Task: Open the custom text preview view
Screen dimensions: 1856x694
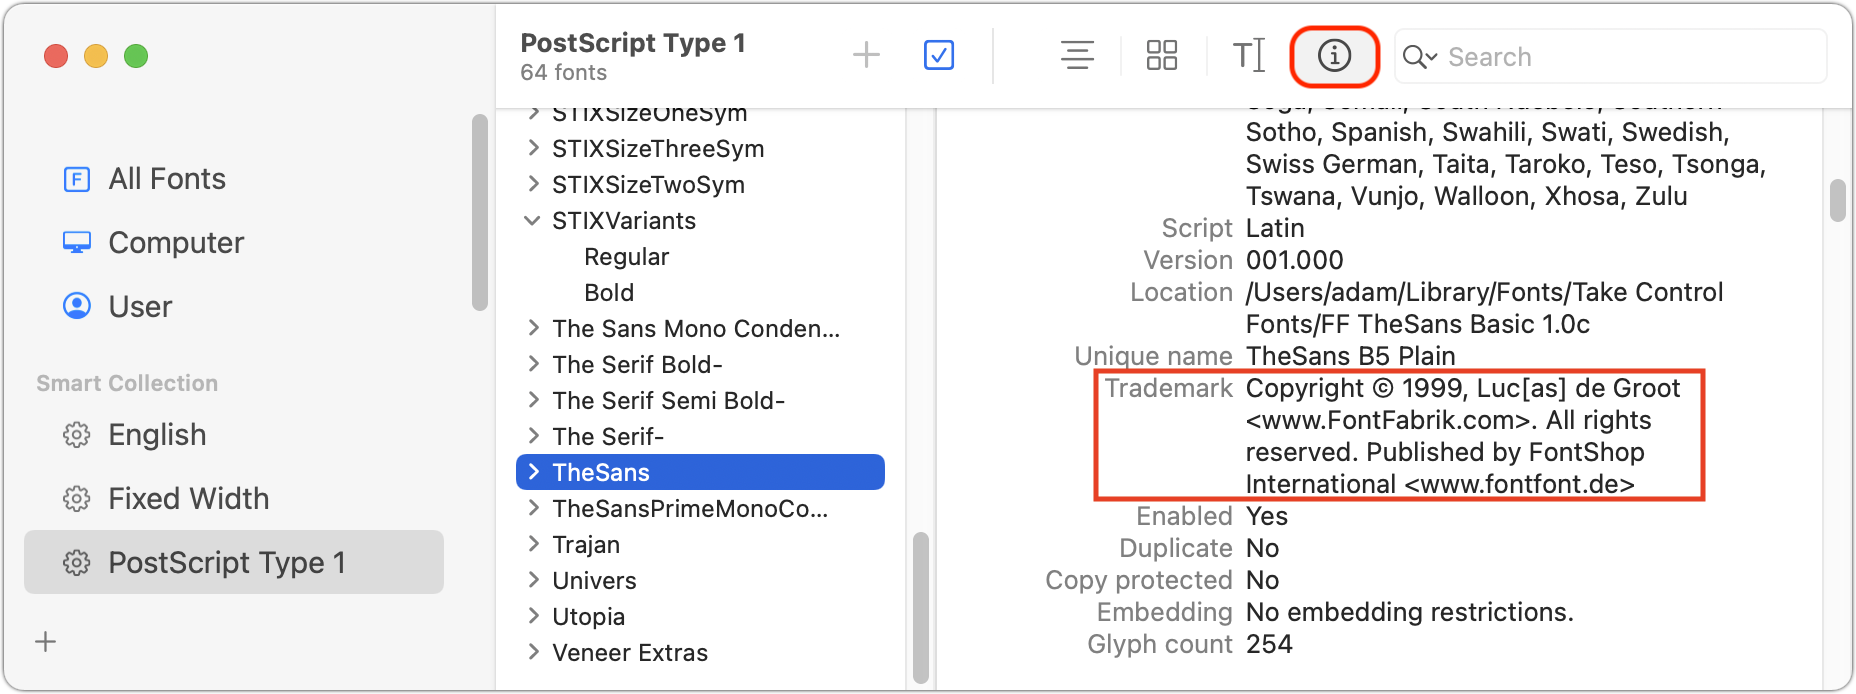Action: click(1248, 56)
